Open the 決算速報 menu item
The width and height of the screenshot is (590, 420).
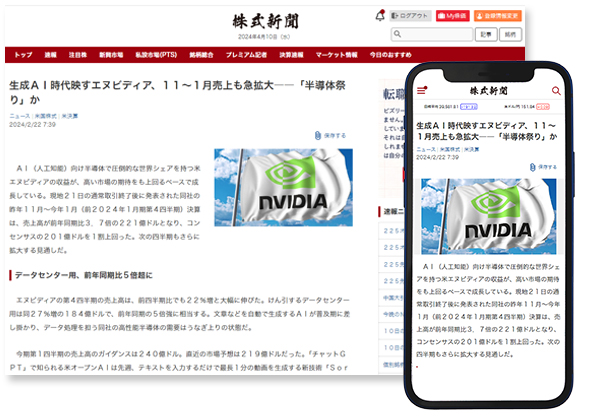coord(291,55)
